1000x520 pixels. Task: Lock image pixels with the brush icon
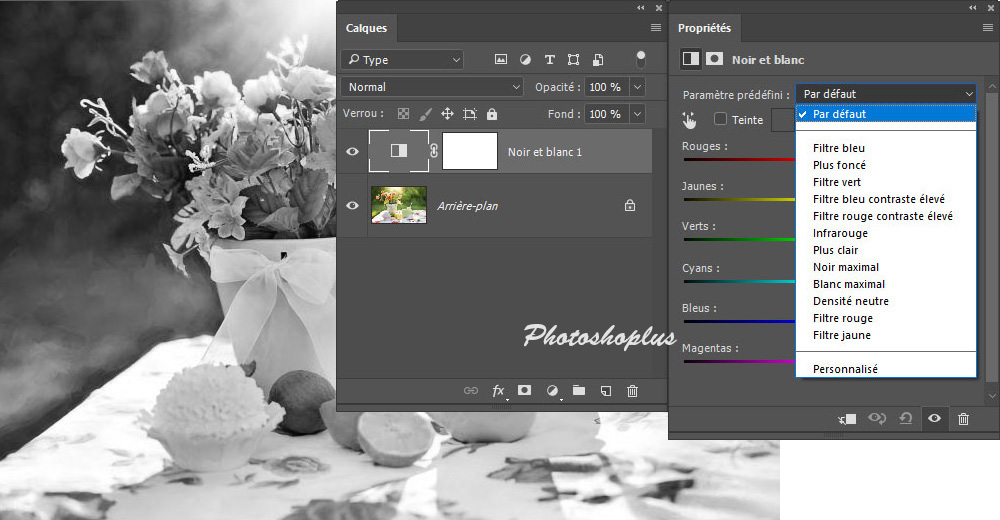click(425, 114)
